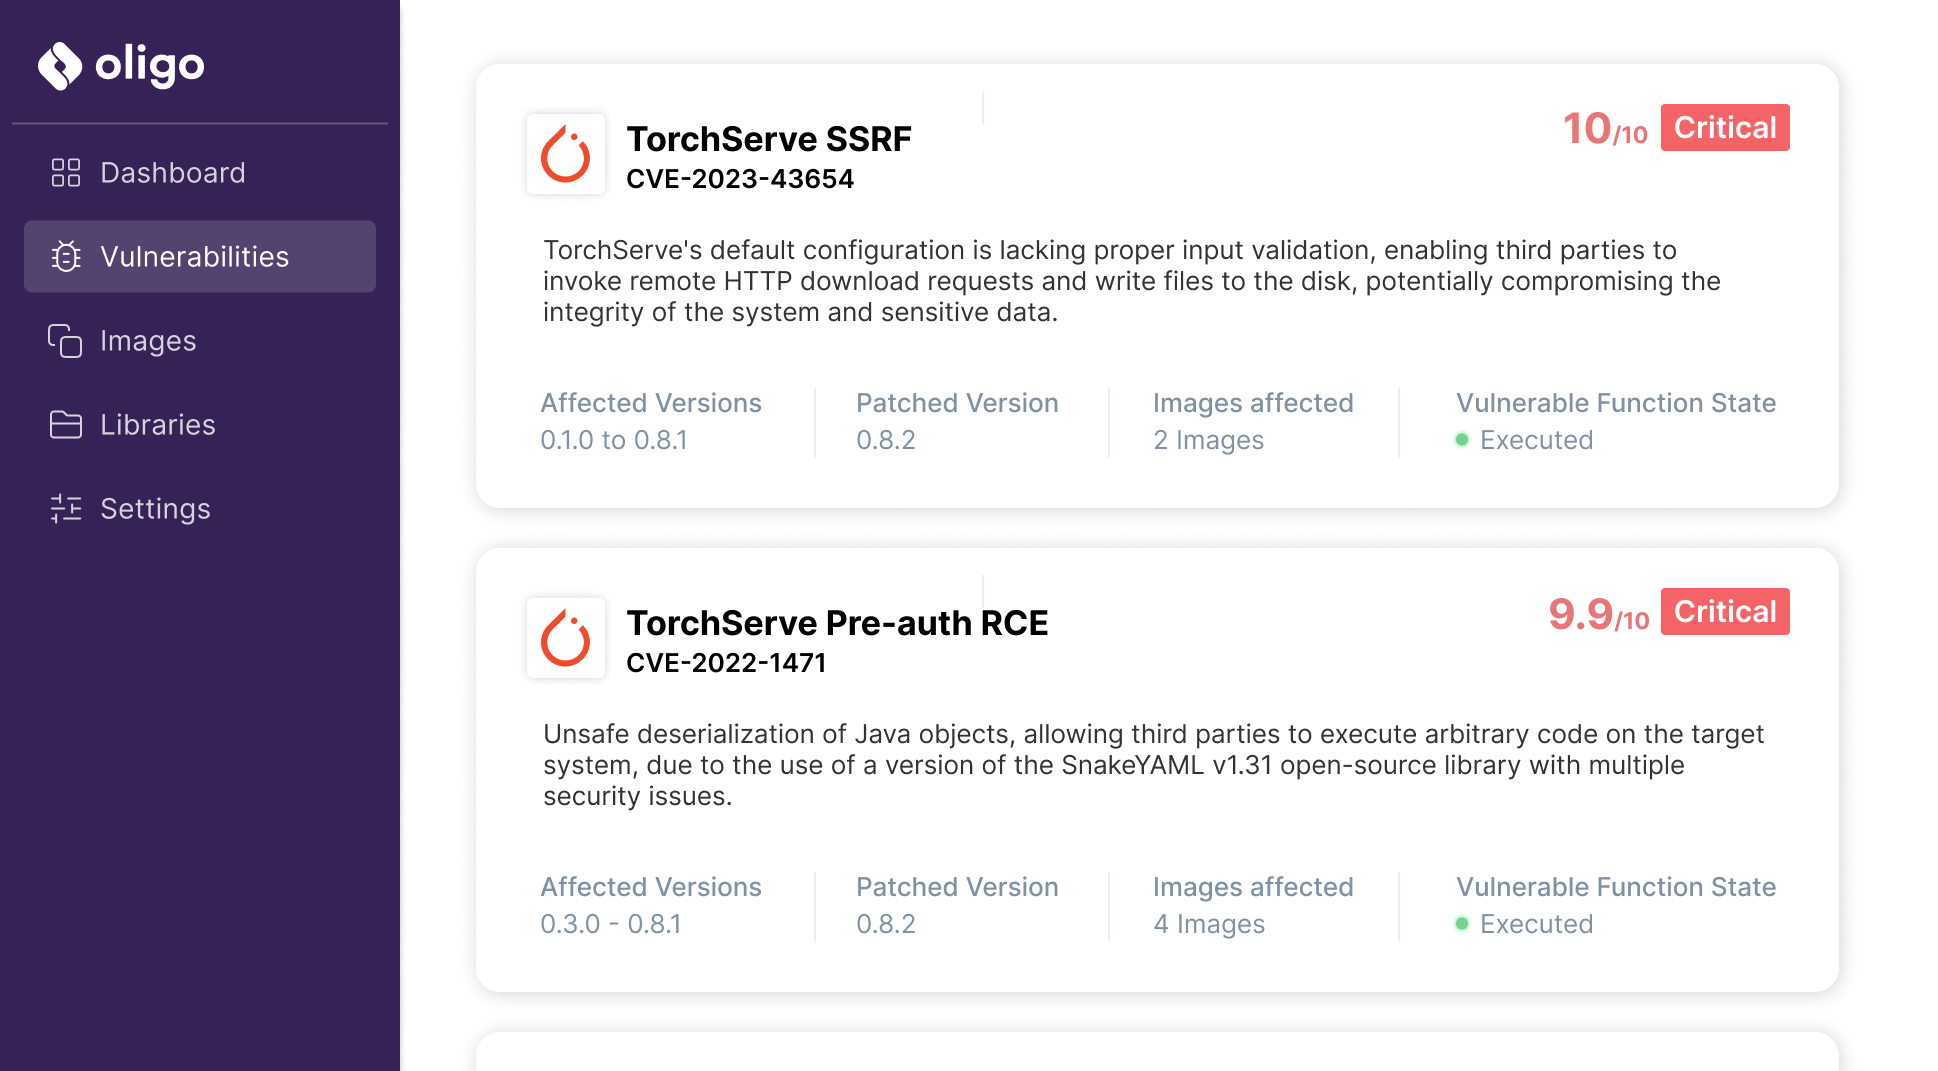
Task: Select CVE-2023-43654 identifier text
Action: pos(740,179)
